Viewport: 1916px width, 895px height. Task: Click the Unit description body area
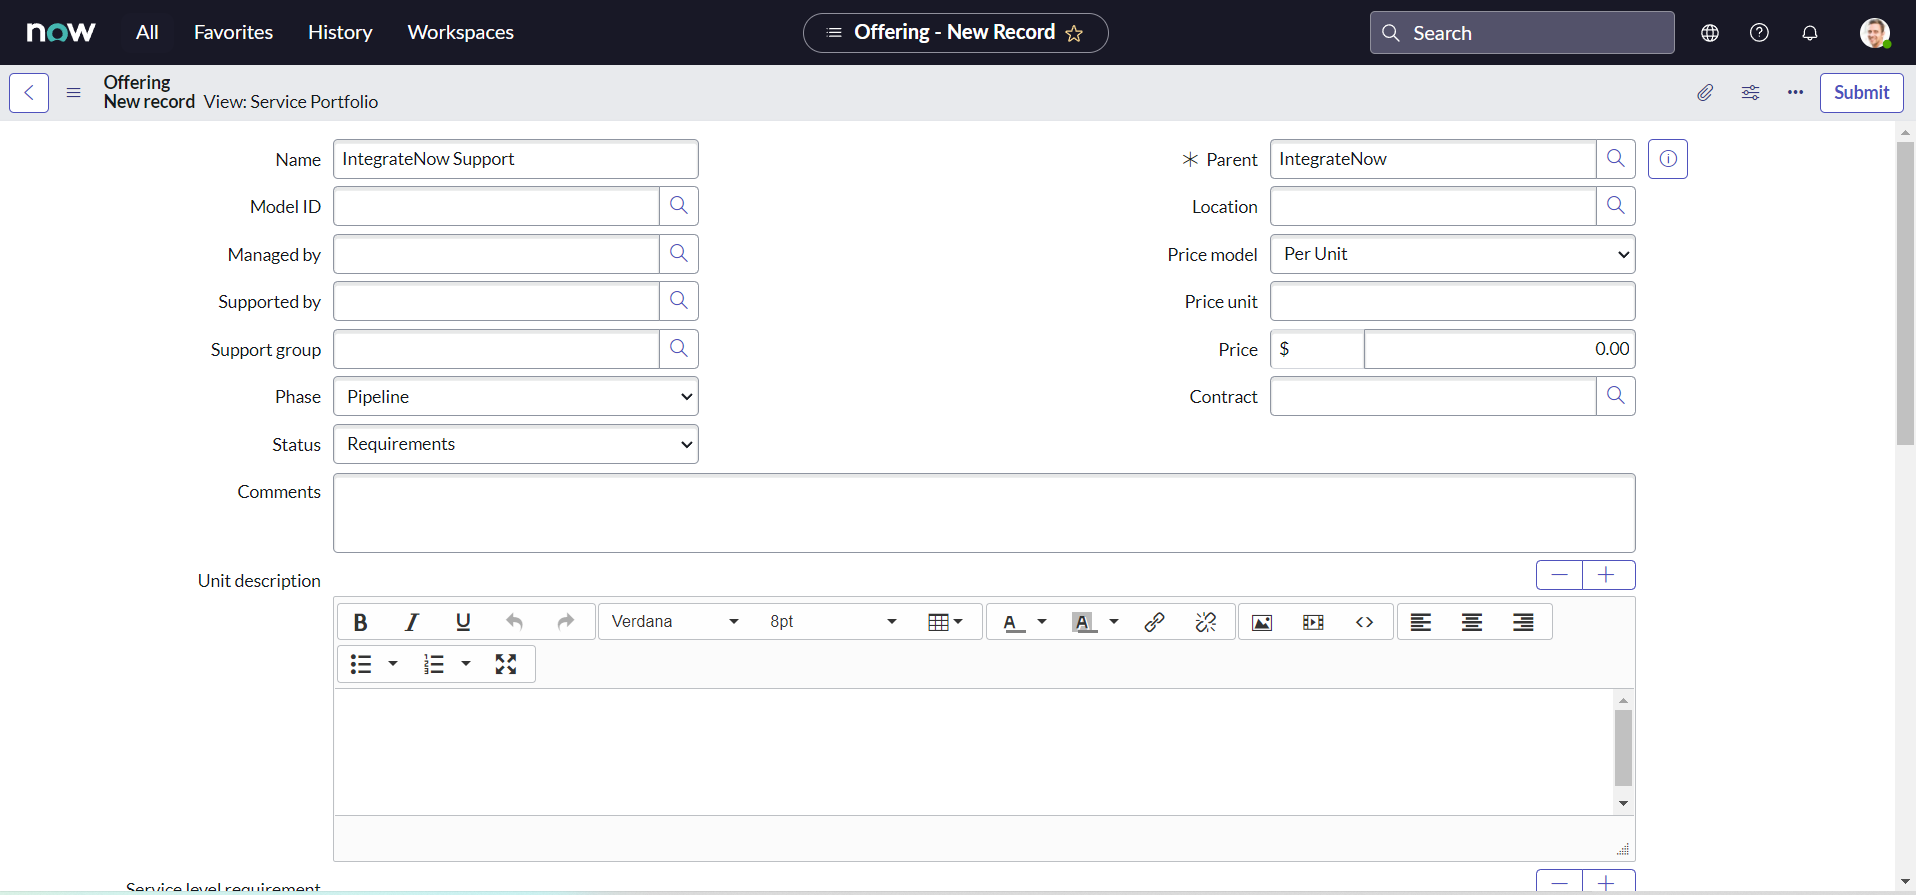point(974,752)
